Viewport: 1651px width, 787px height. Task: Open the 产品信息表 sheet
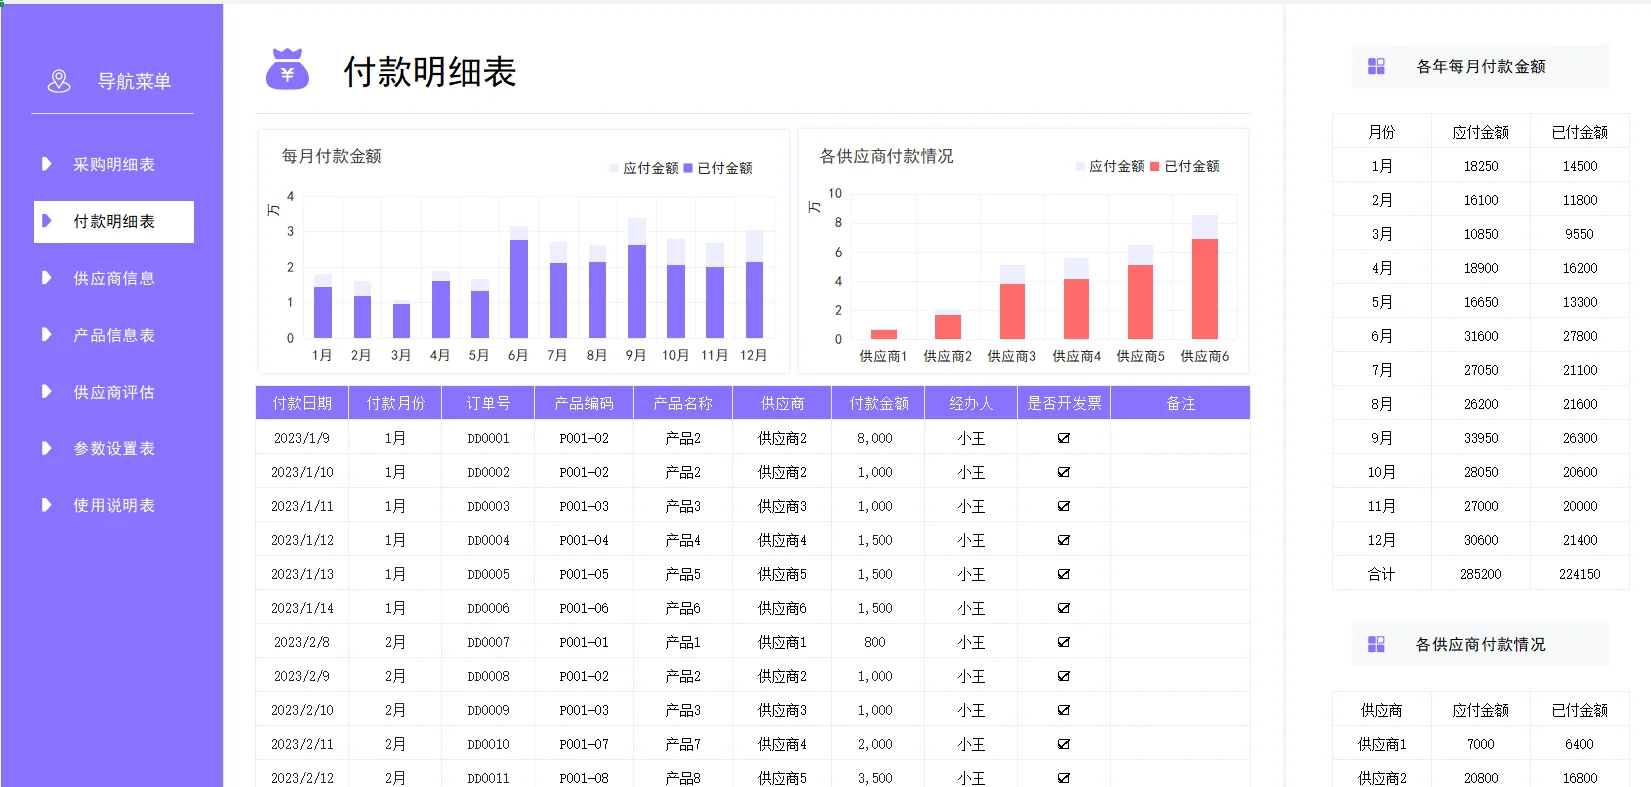[114, 335]
